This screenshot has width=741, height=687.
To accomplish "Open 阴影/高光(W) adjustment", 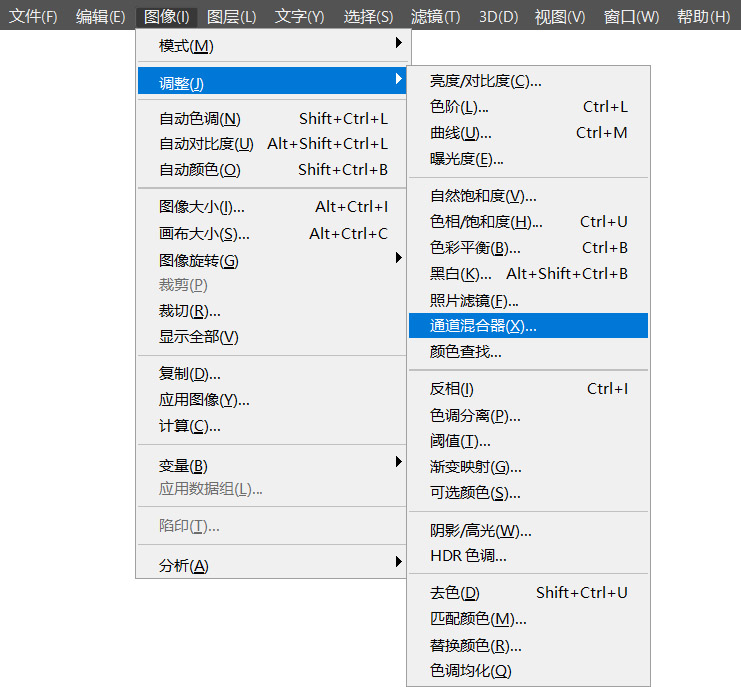I will [528, 531].
